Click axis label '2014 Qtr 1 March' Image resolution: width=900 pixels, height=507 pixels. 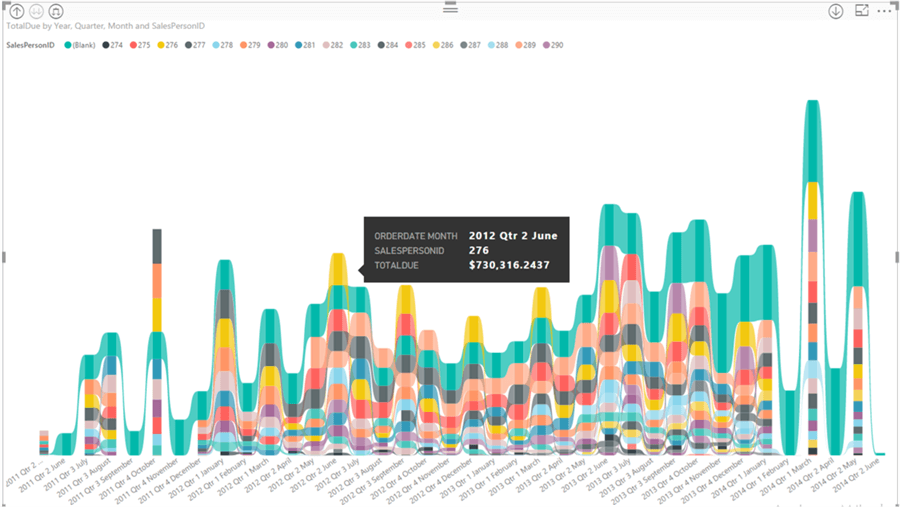click(x=786, y=476)
